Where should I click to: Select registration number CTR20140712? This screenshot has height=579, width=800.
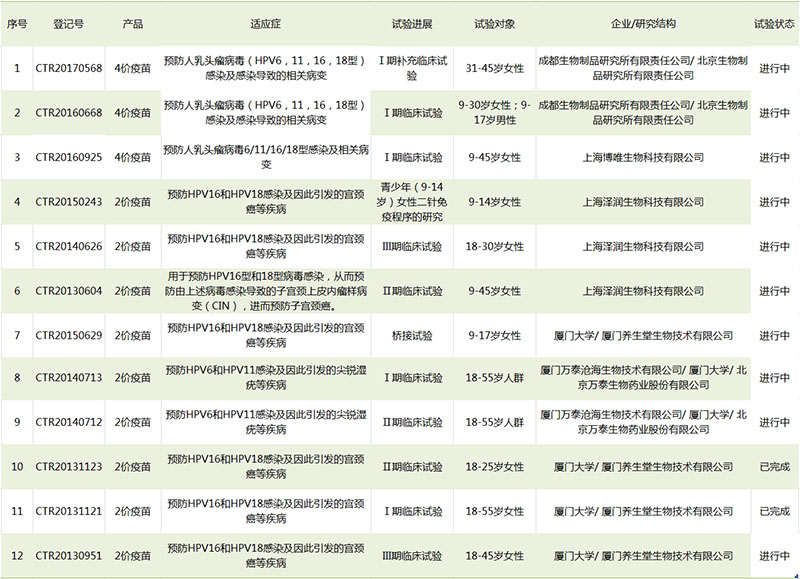point(69,422)
